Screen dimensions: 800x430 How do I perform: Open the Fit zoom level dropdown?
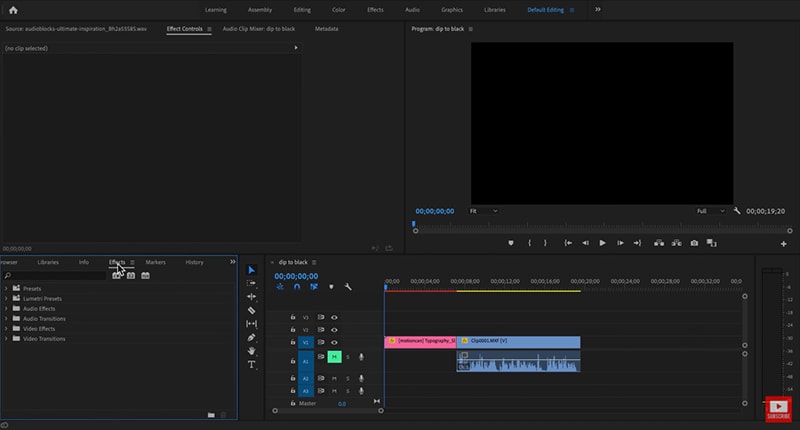(x=484, y=211)
